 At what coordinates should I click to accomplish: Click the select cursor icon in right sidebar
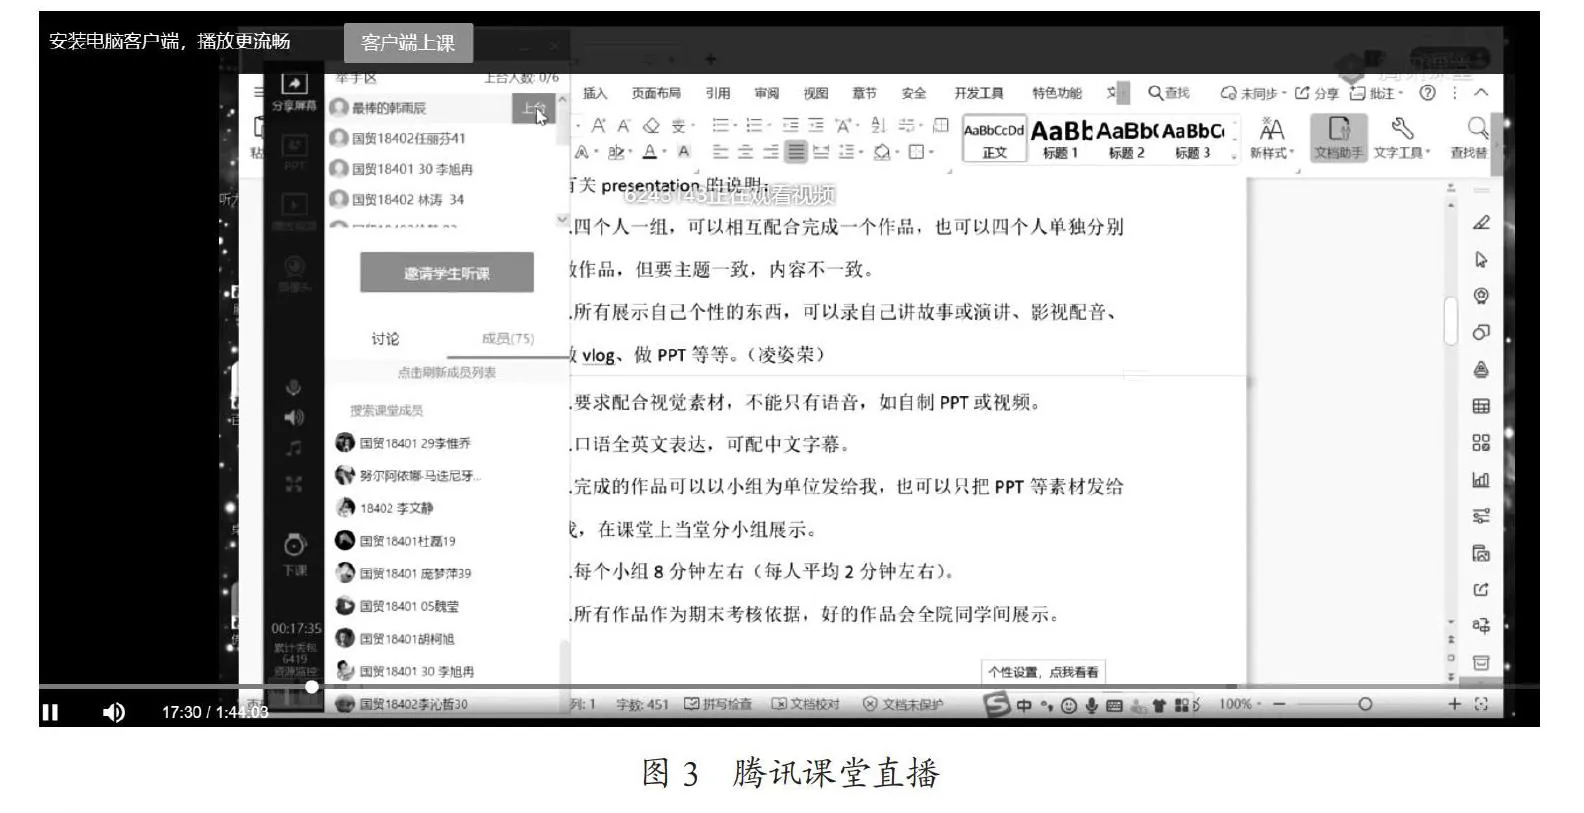1481,259
